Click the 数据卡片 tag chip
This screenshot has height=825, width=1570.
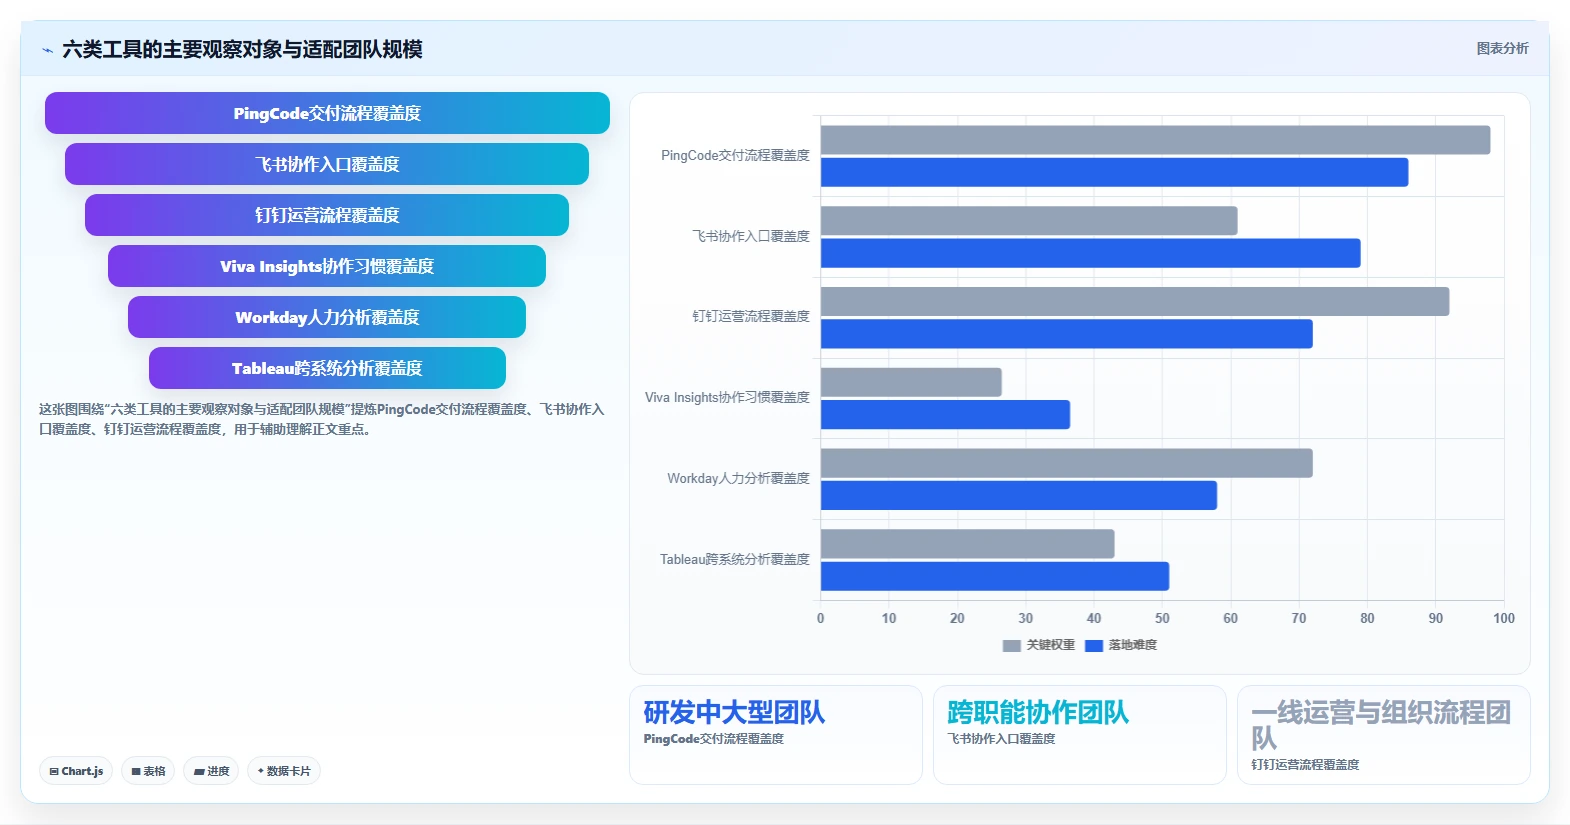click(284, 771)
